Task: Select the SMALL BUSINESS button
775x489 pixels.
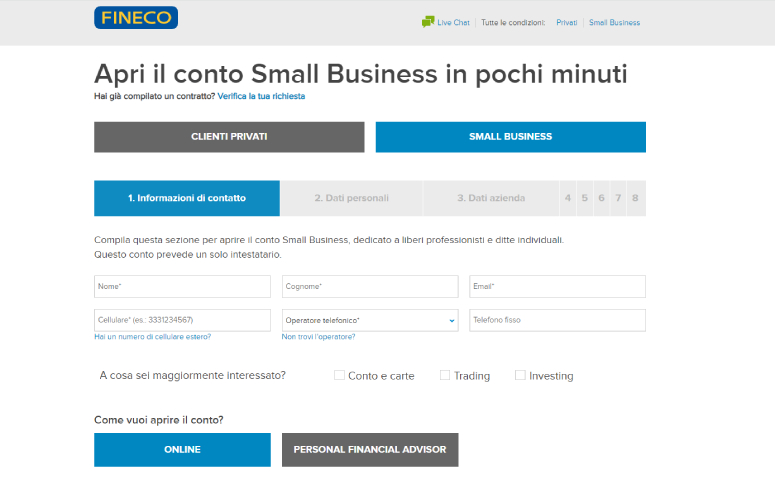Action: point(511,137)
